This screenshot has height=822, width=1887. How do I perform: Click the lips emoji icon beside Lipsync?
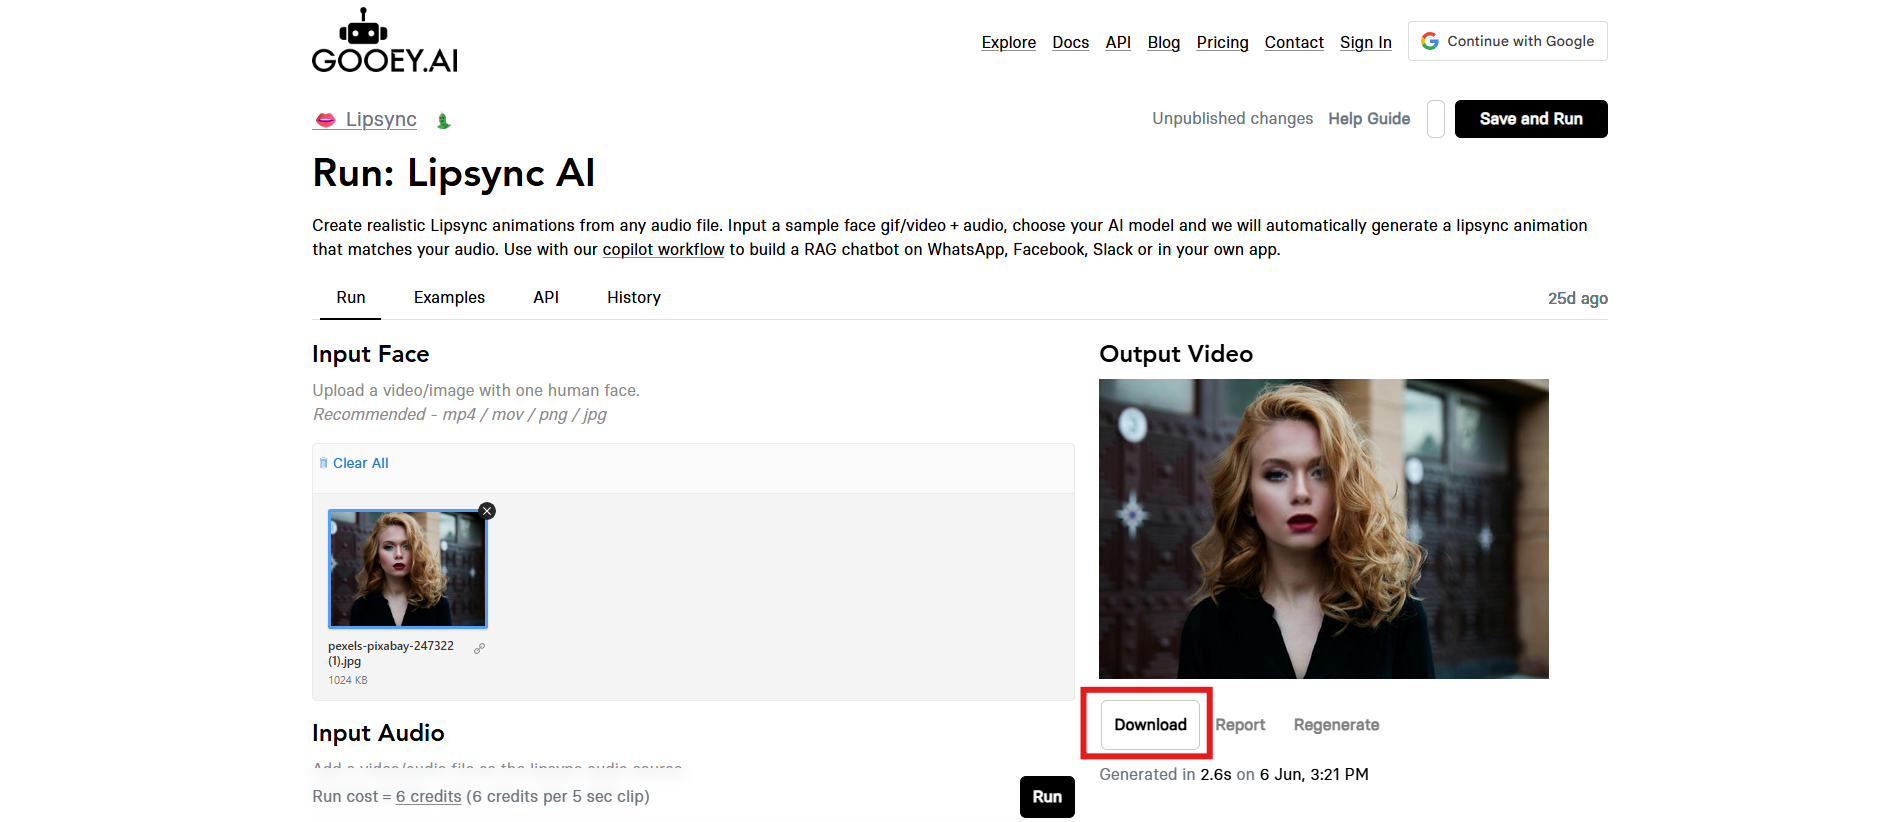pyautogui.click(x=325, y=120)
